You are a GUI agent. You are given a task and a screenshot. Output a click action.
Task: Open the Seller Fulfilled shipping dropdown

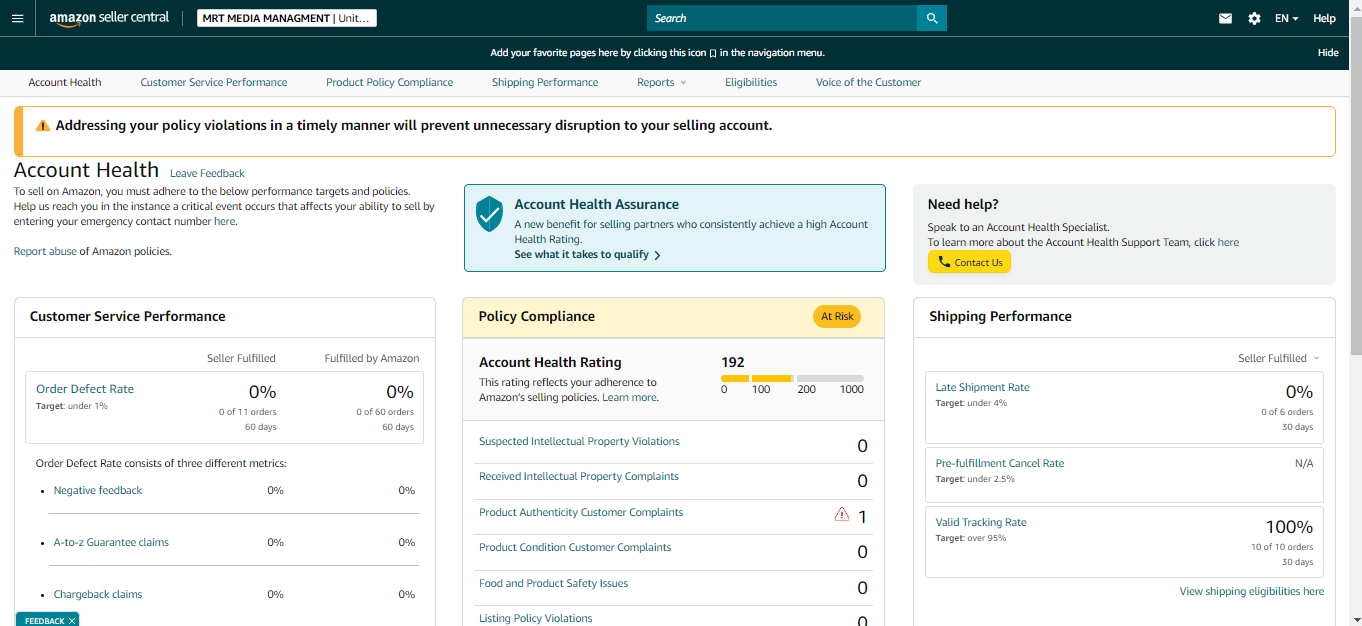(x=1279, y=358)
